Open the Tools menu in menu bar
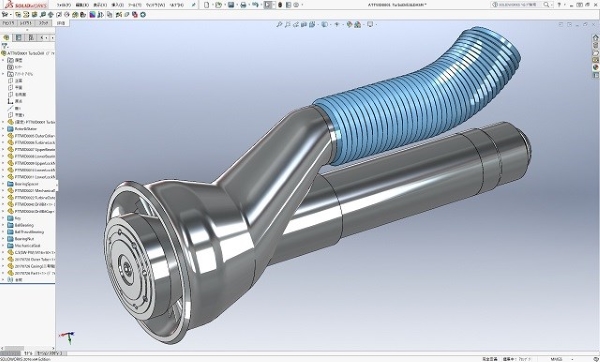The height and width of the screenshot is (362, 600). point(135,5)
